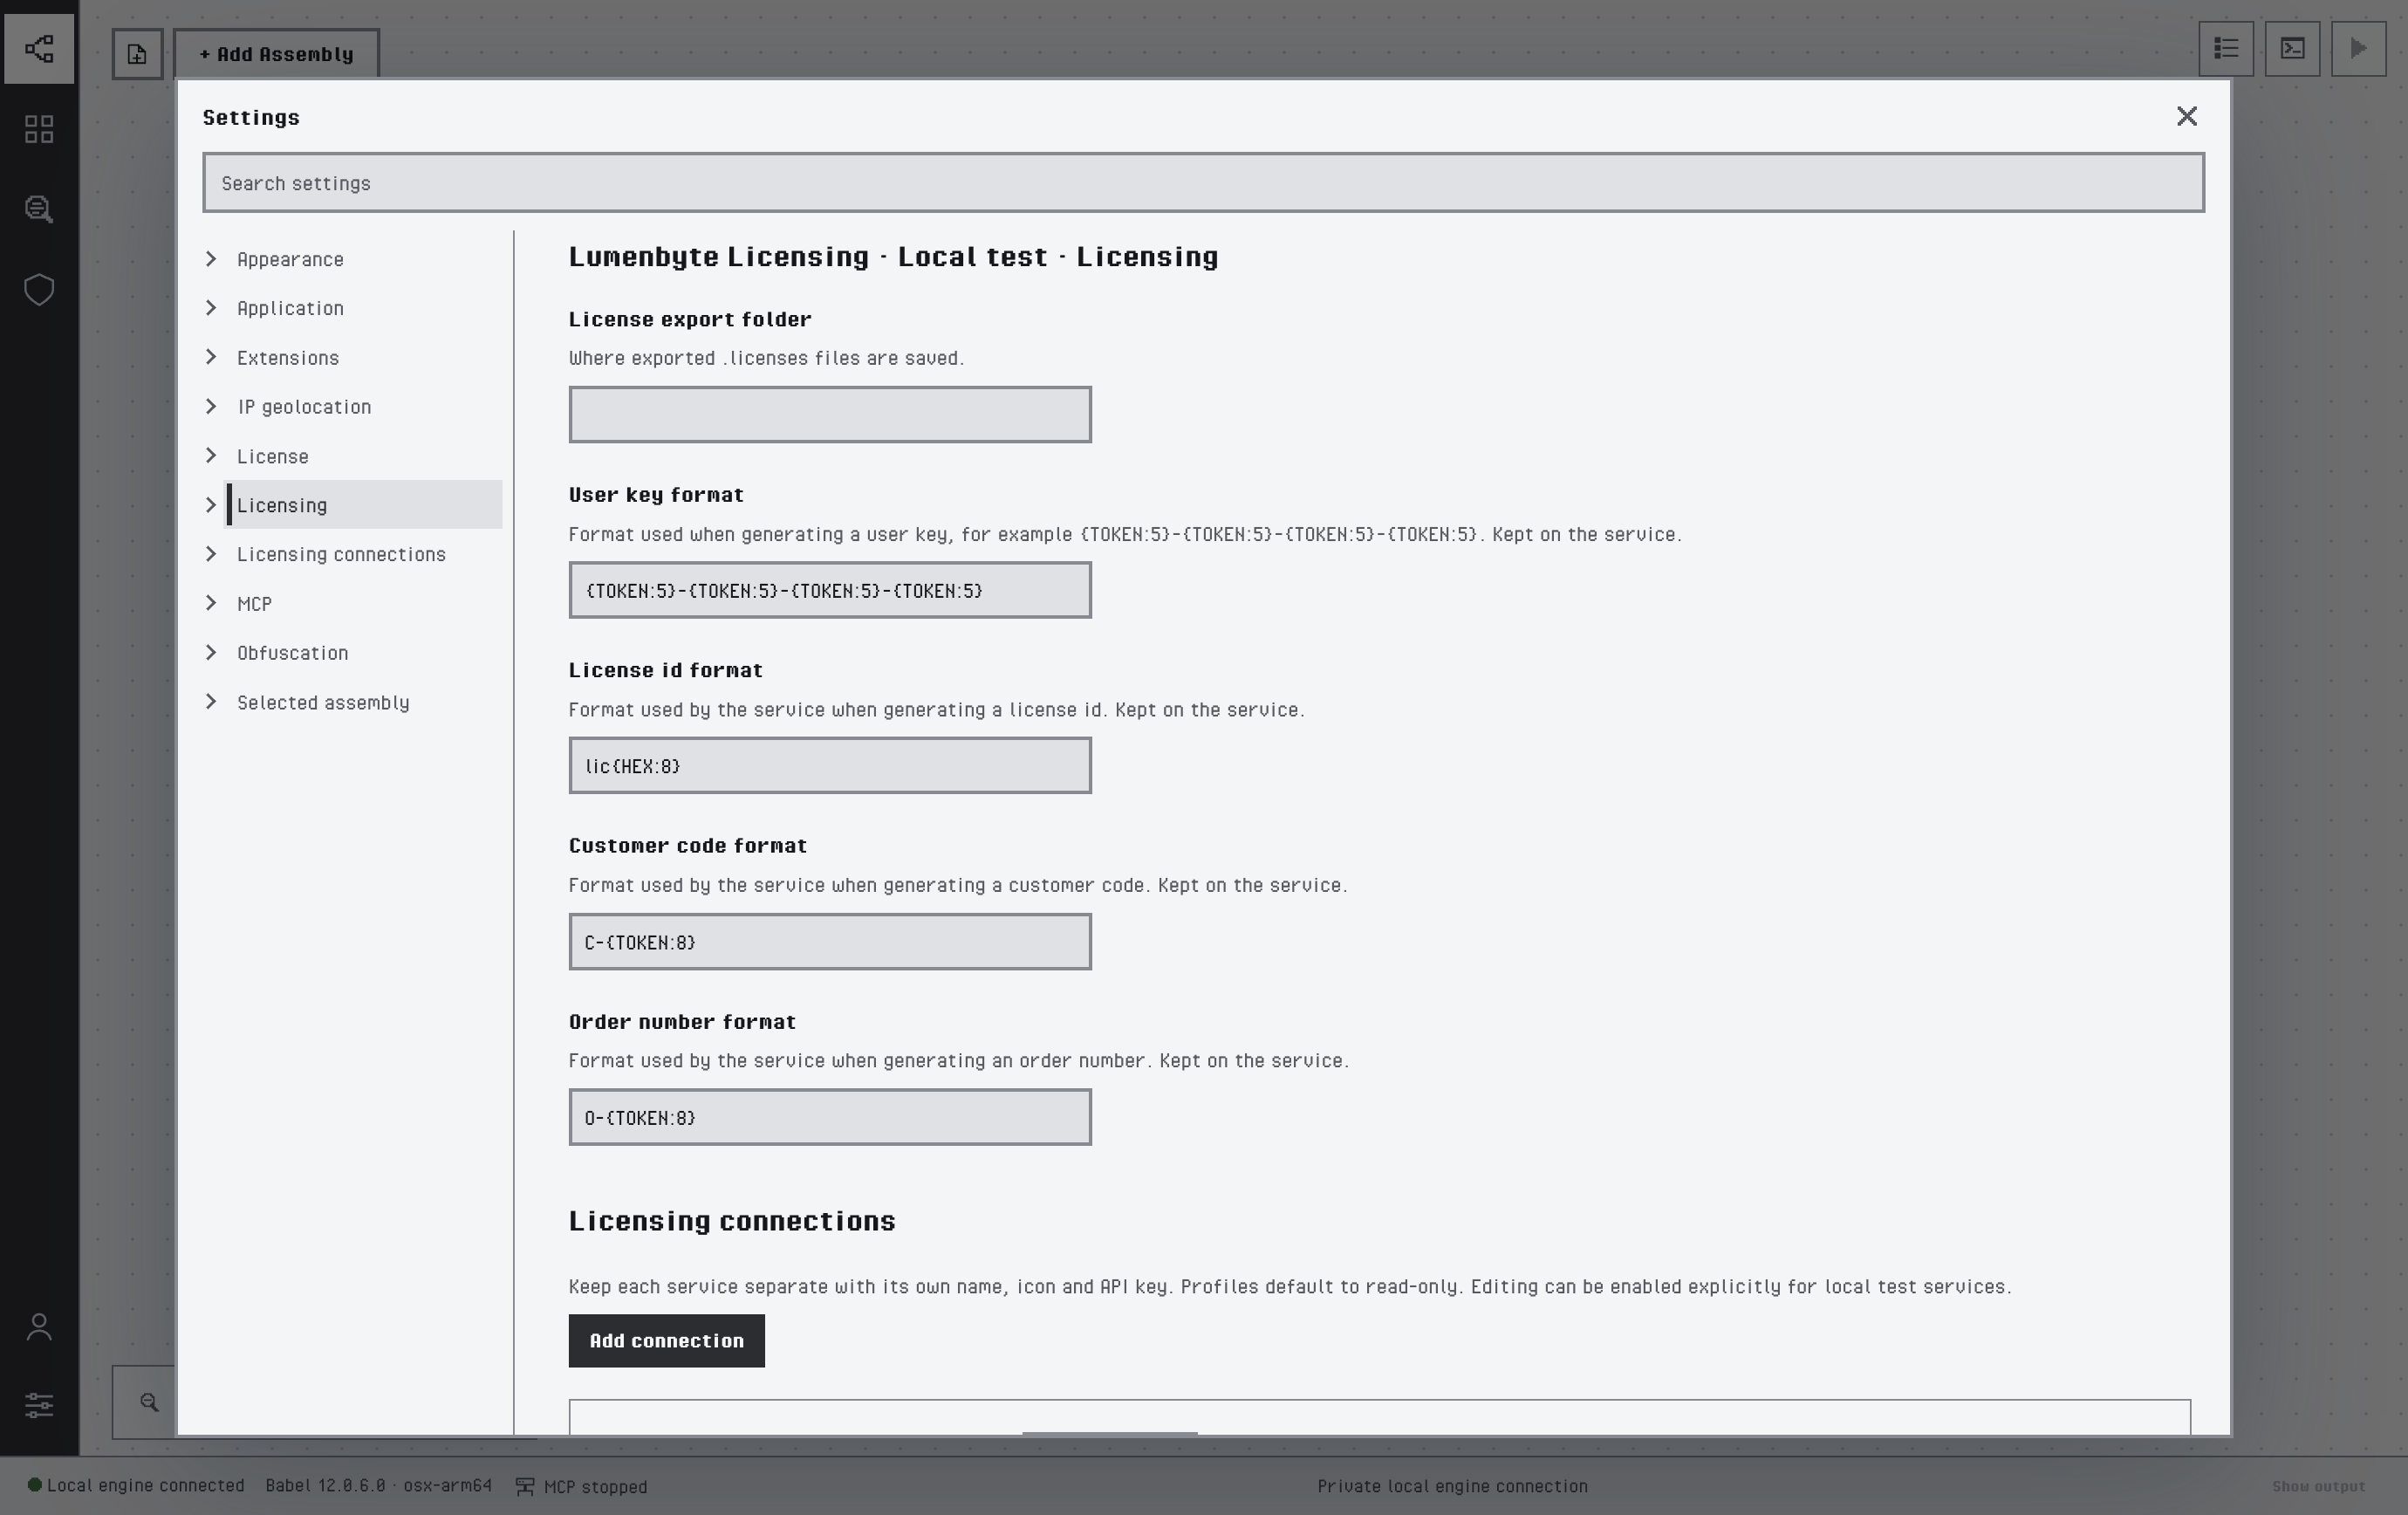The image size is (2408, 1515).
Task: Focus the Search settings field
Action: (1203, 182)
